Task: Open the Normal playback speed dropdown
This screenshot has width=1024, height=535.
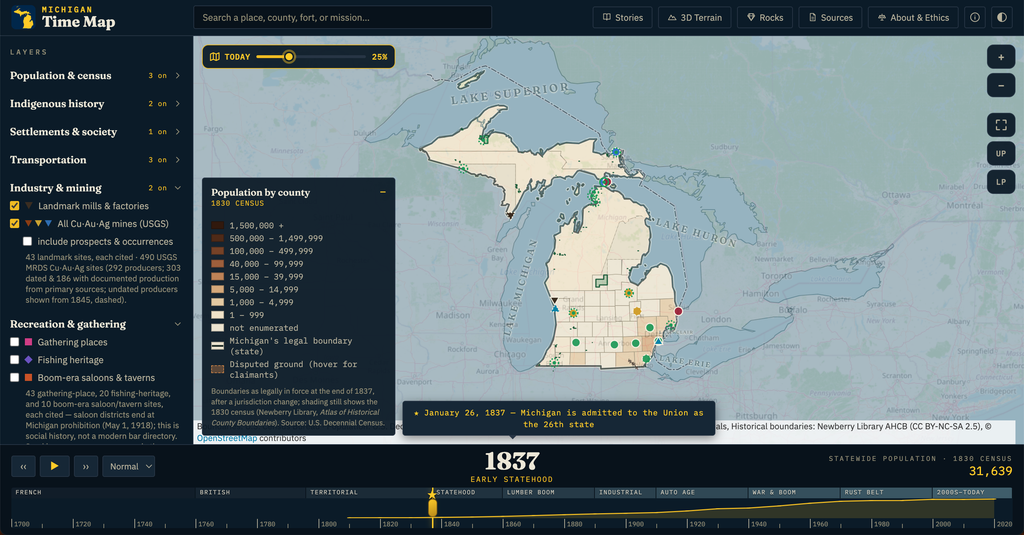Action: [x=129, y=466]
